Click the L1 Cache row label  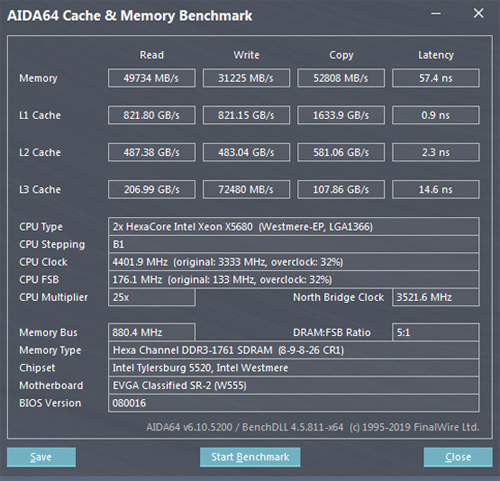[x=40, y=115]
